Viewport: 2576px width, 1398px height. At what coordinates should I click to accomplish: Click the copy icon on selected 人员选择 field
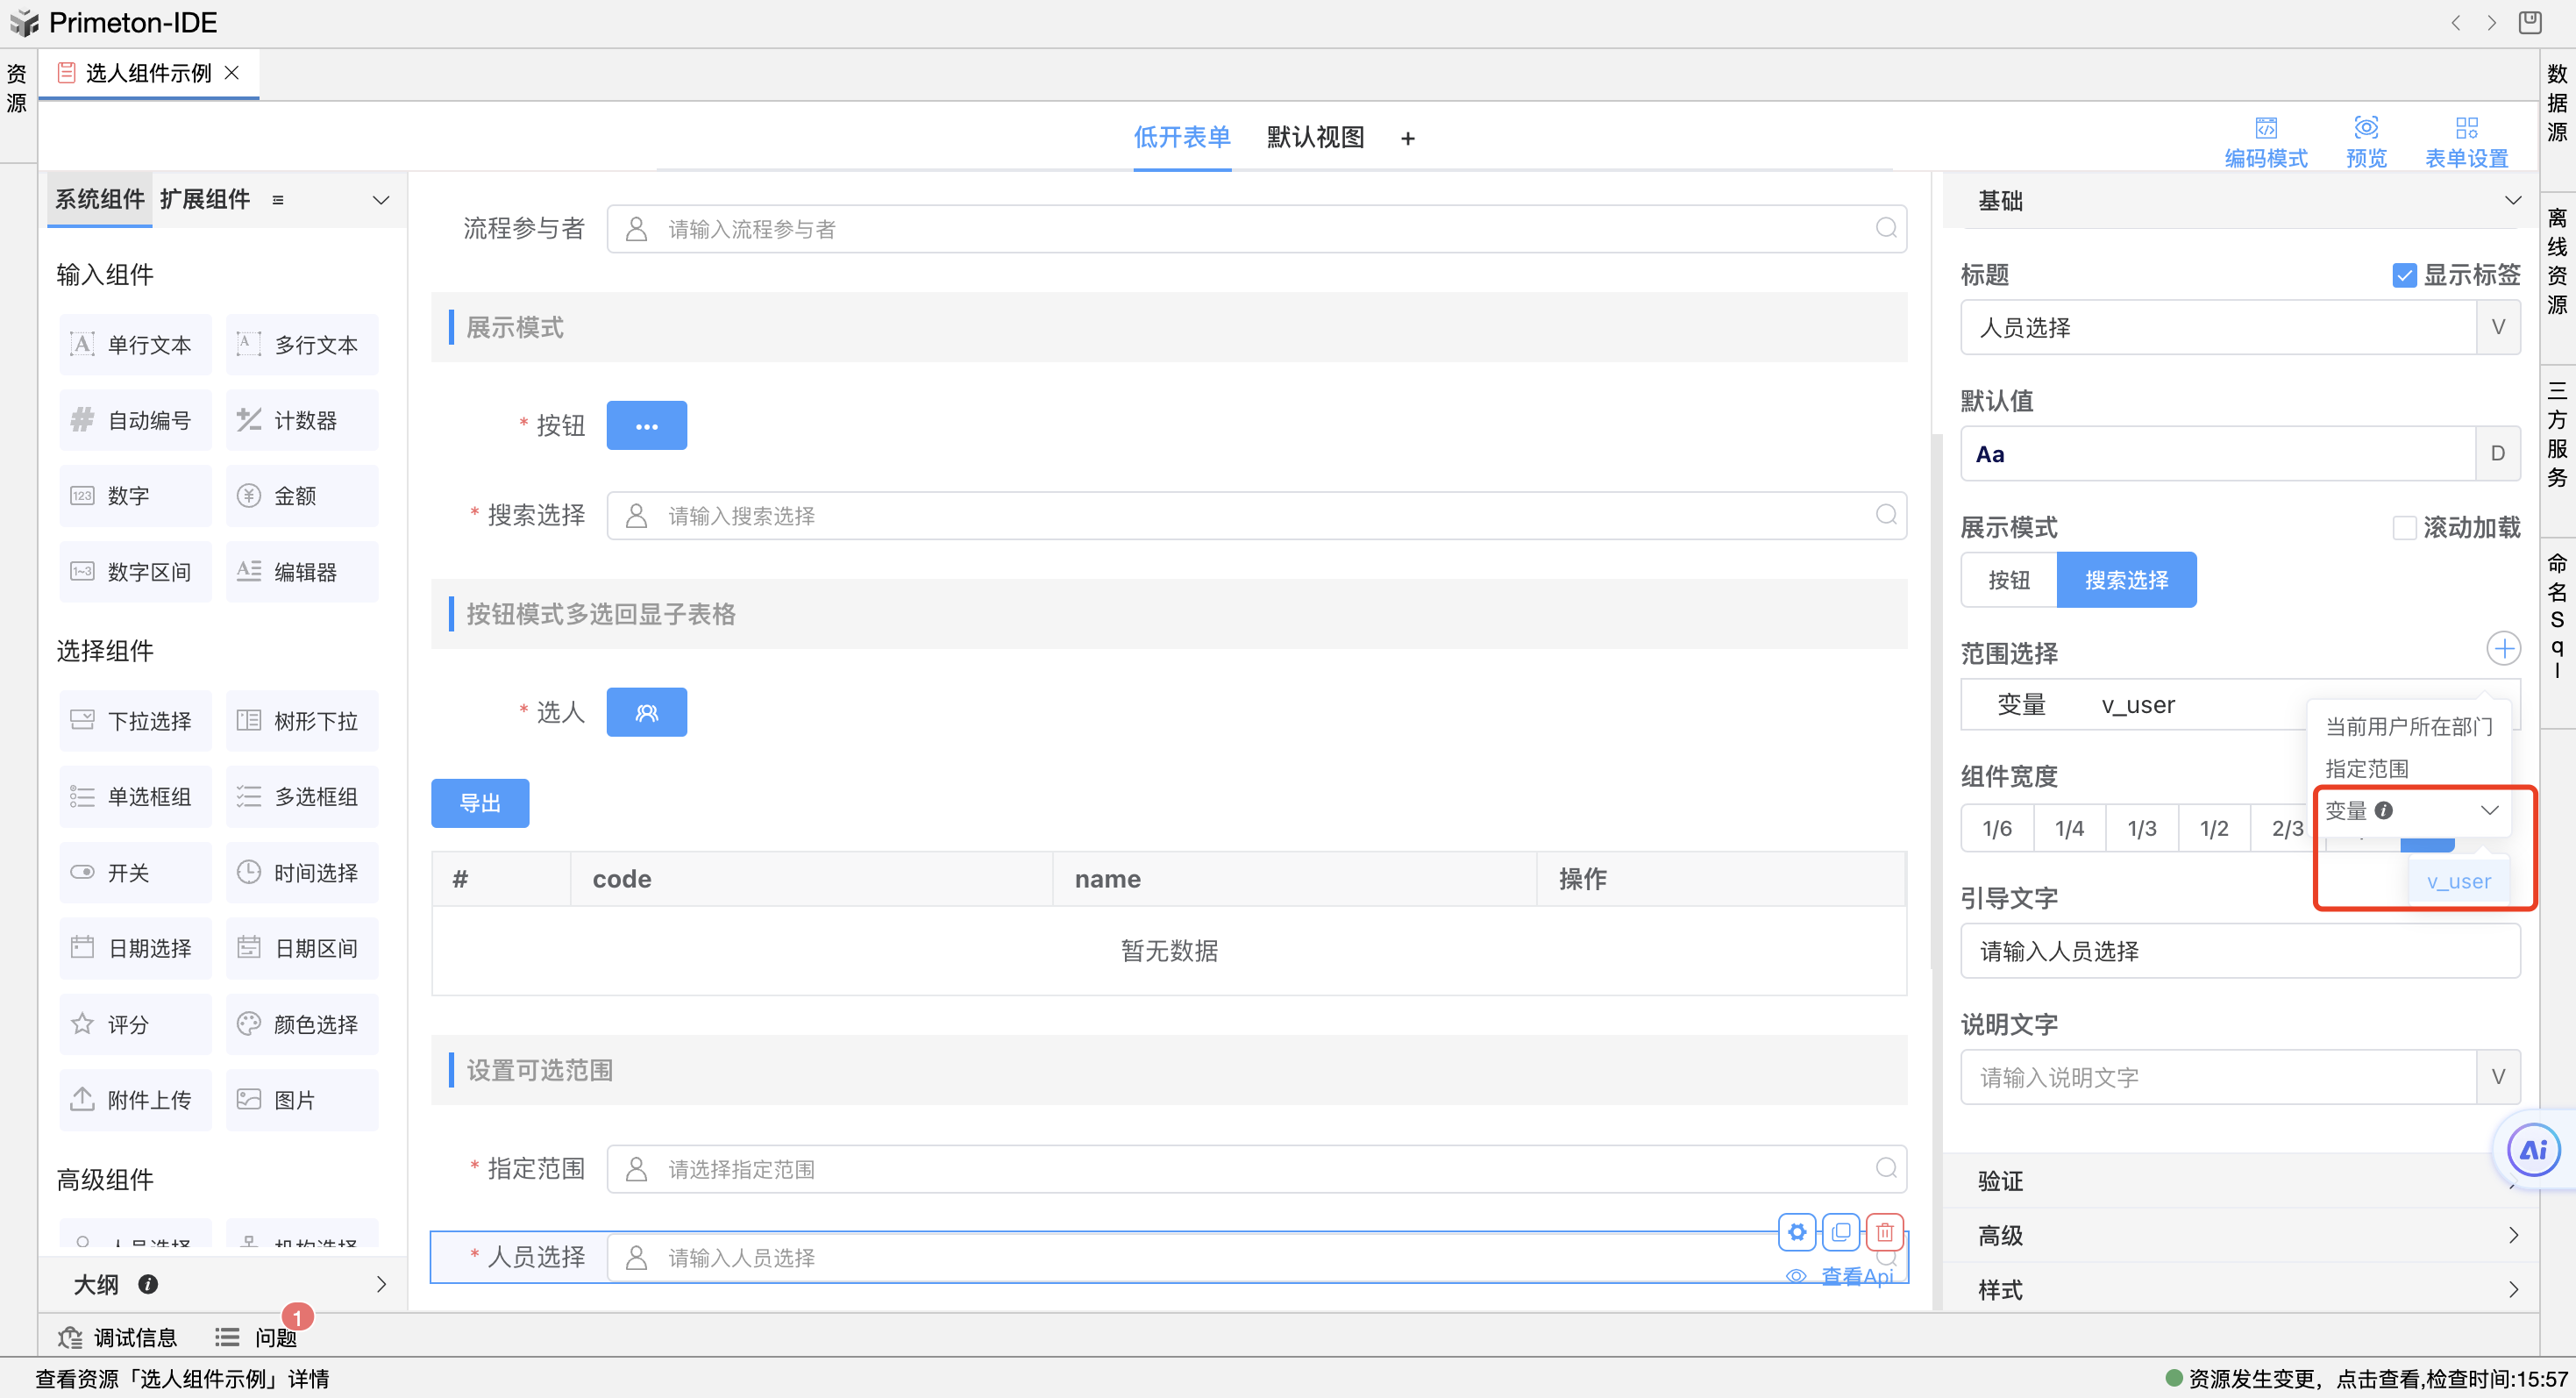click(1840, 1232)
